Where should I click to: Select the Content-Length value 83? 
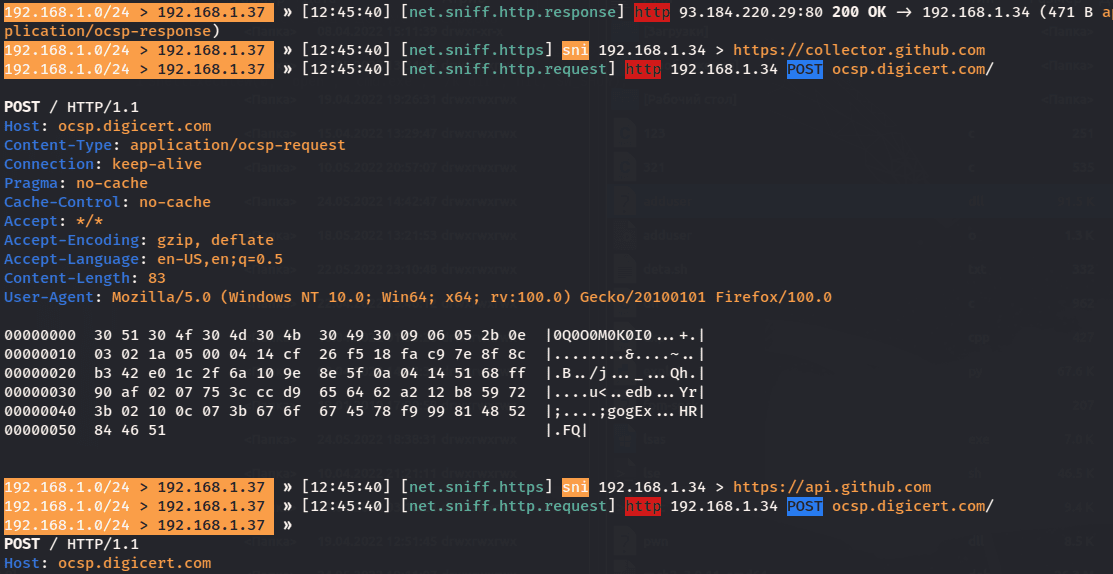pos(156,278)
